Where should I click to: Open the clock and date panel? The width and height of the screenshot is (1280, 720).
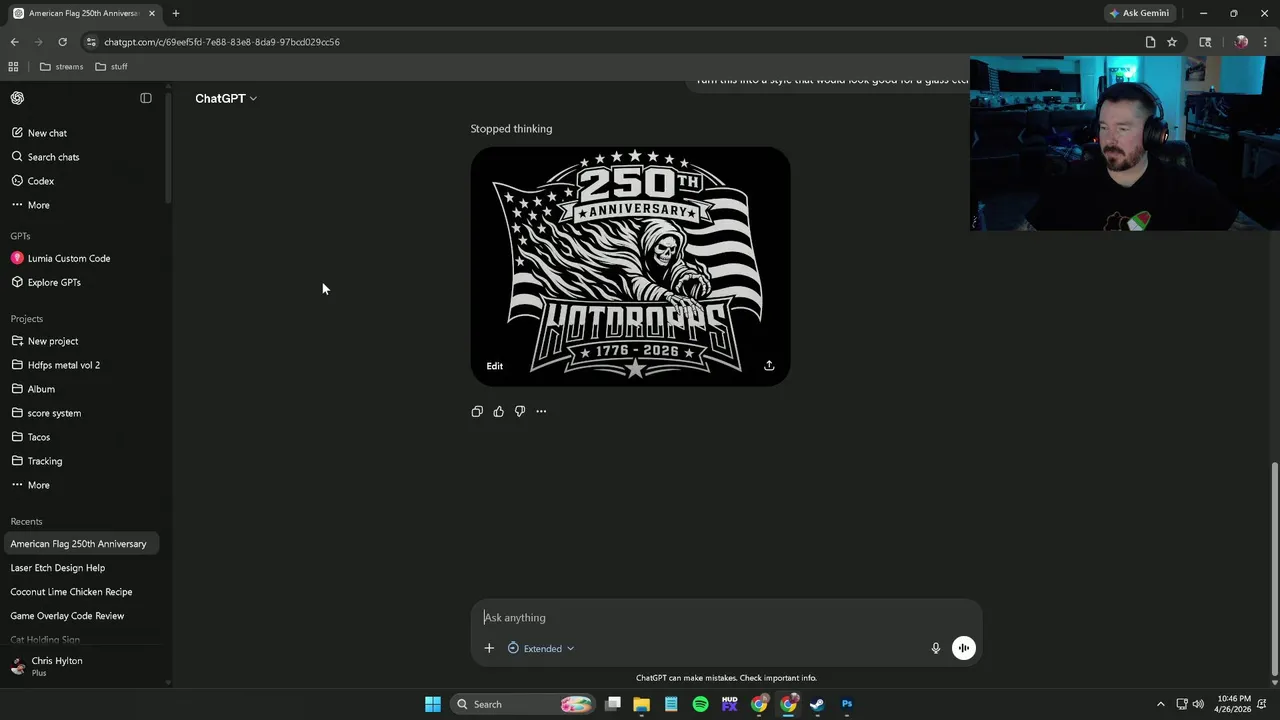(x=1235, y=704)
